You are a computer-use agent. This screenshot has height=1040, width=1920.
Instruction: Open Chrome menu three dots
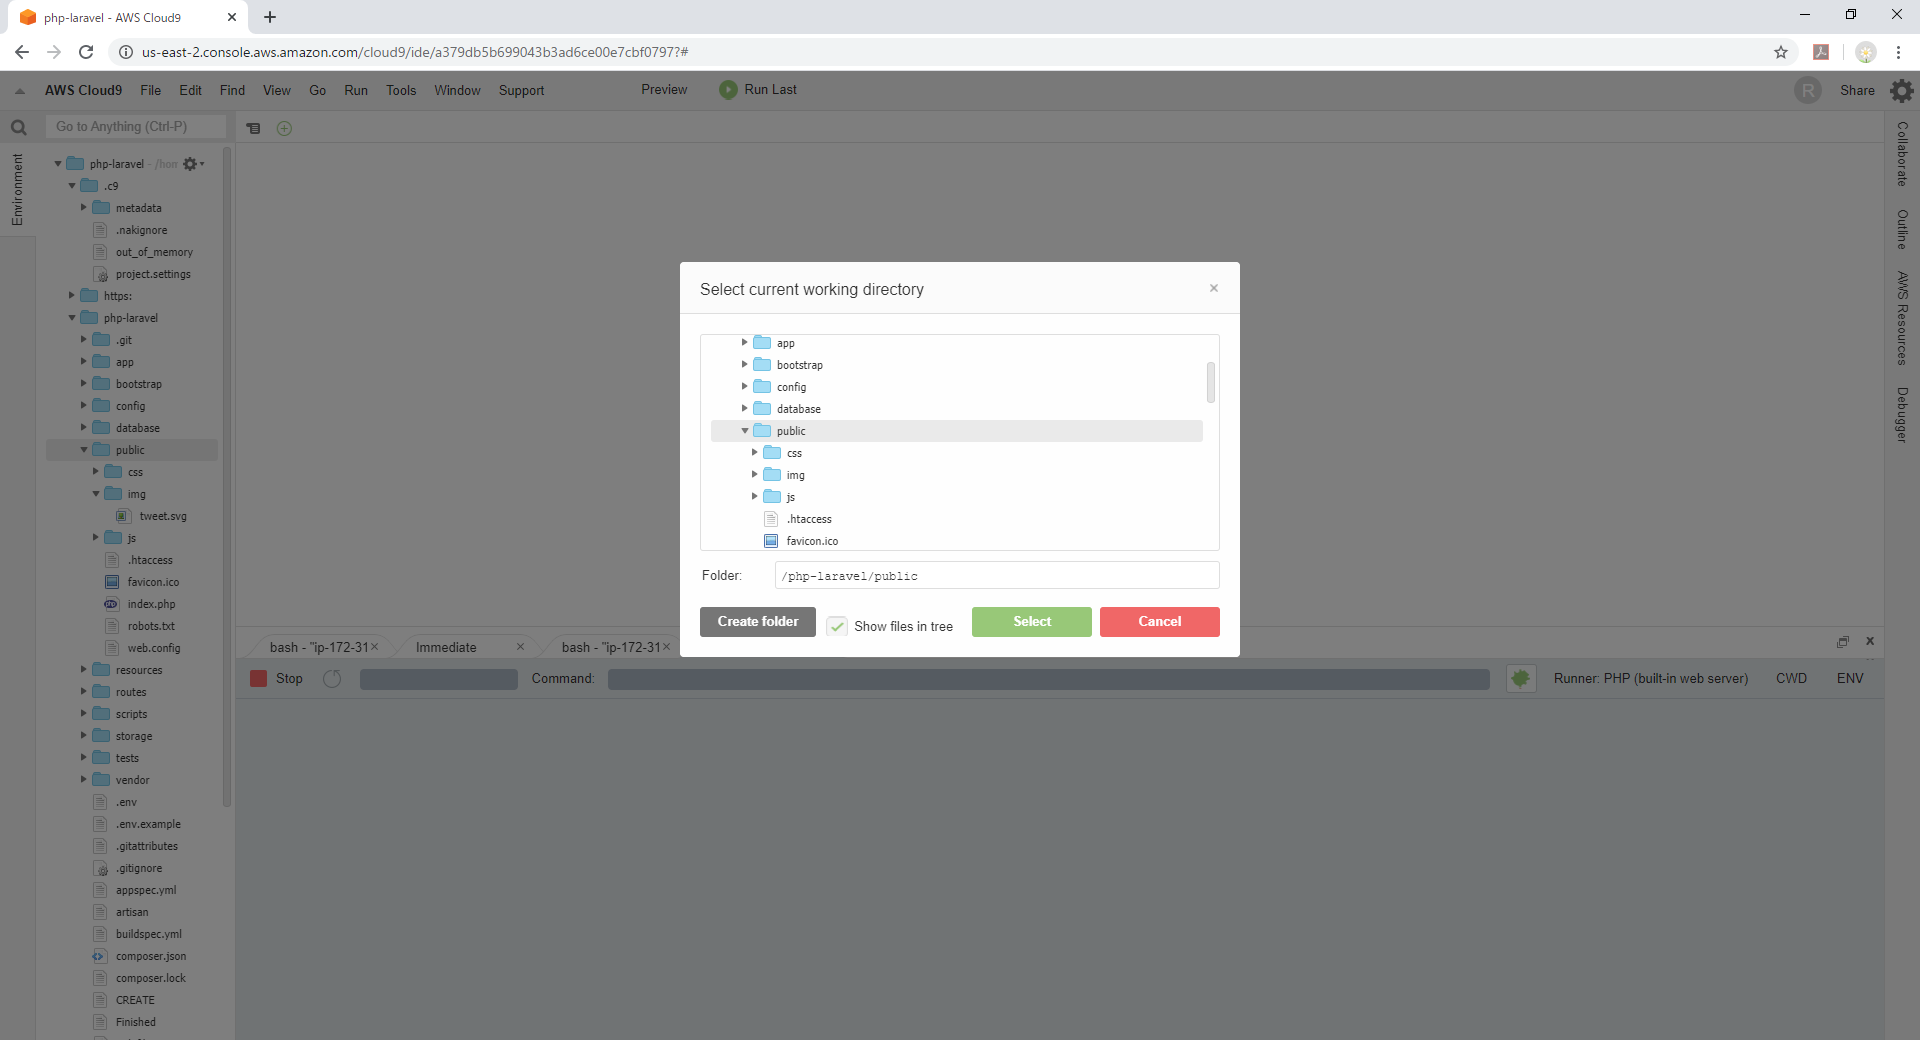click(1898, 52)
